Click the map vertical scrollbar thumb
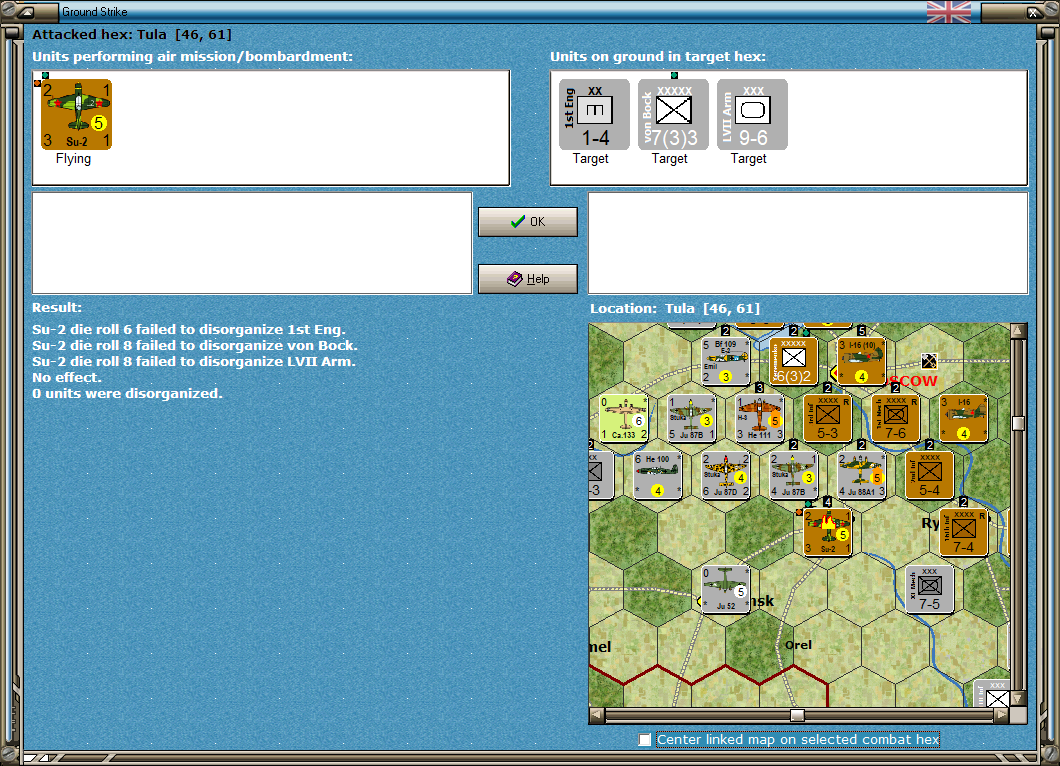 click(1018, 423)
